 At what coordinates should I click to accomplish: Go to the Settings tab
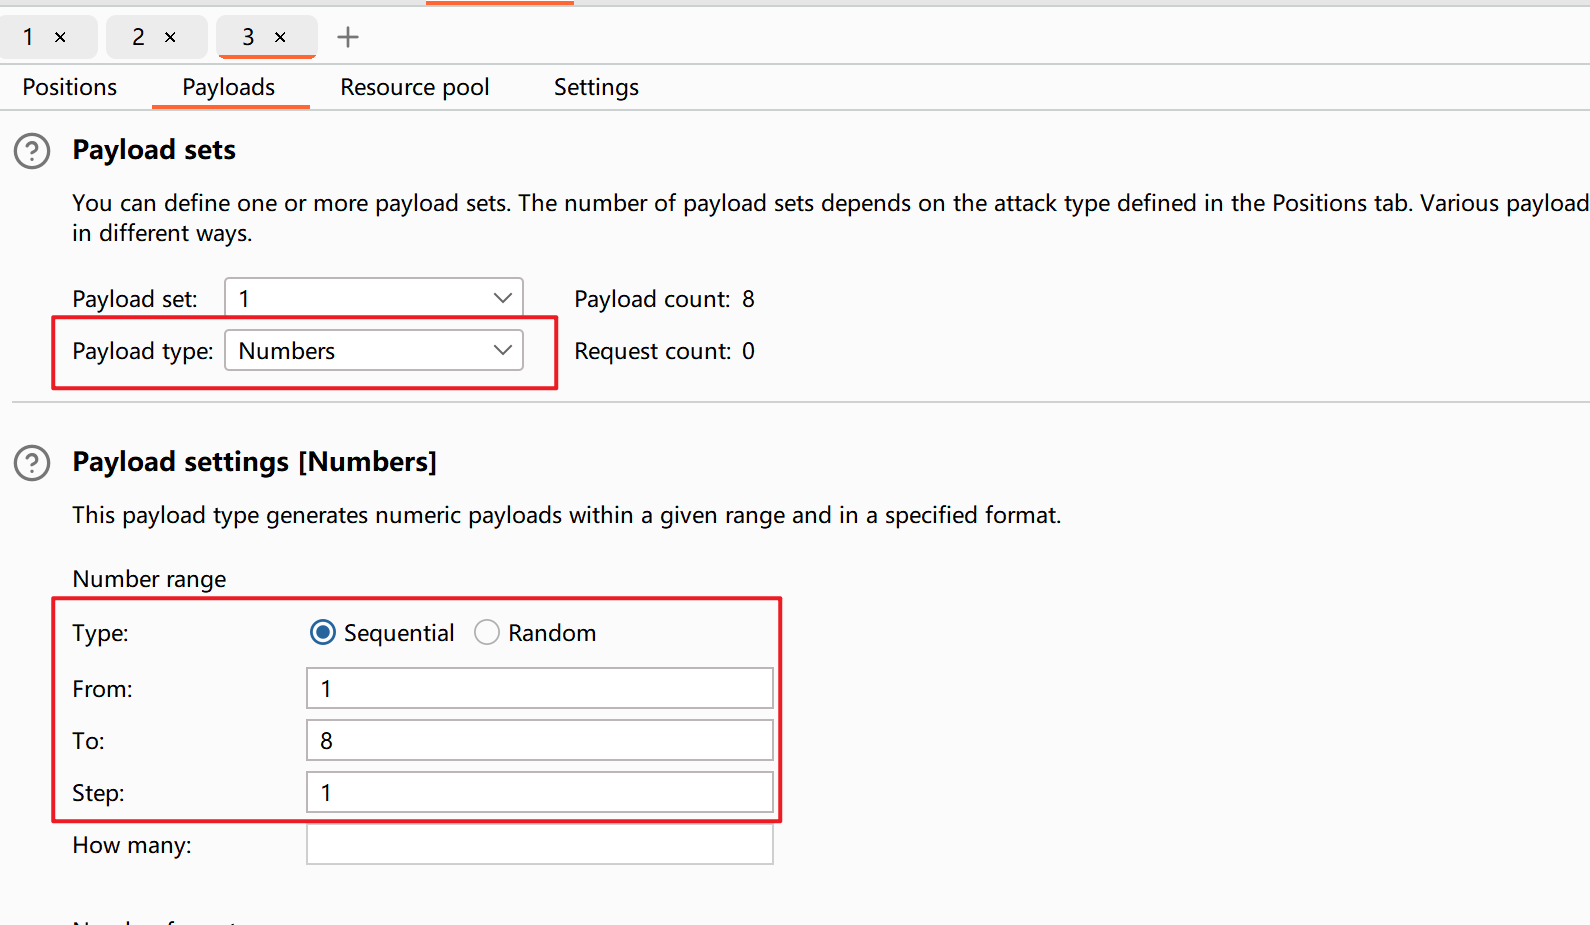point(596,87)
